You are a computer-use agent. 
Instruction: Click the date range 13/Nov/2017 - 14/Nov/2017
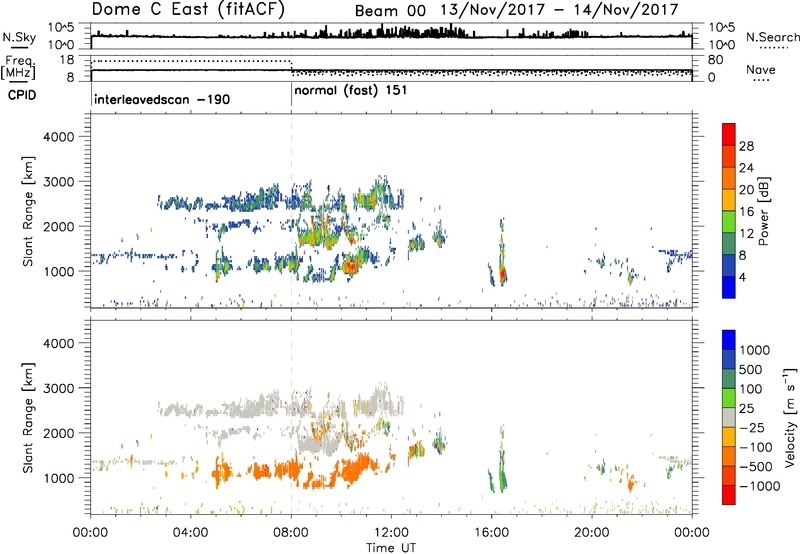[x=559, y=9]
